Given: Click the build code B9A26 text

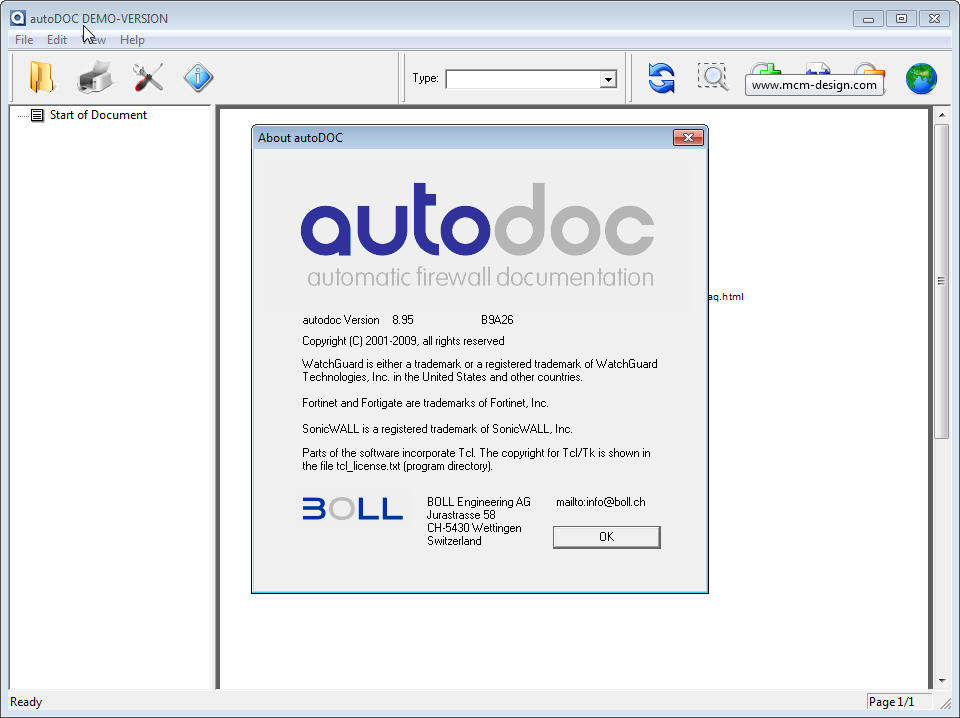Looking at the screenshot, I should pos(497,320).
